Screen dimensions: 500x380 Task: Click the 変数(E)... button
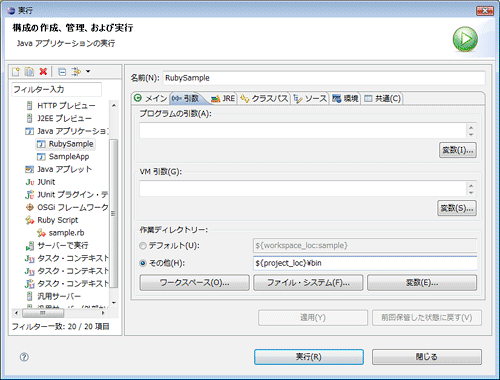(x=422, y=283)
